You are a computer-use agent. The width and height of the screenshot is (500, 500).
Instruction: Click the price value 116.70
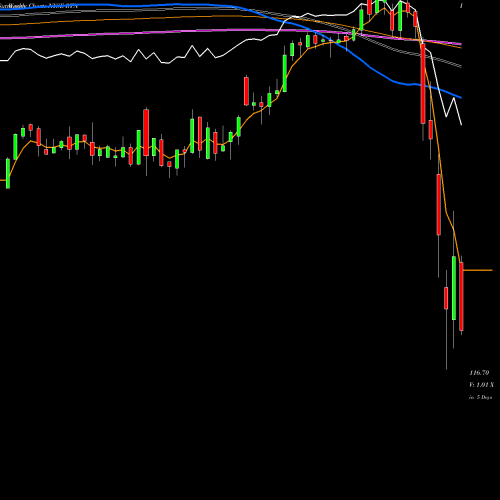click(479, 373)
